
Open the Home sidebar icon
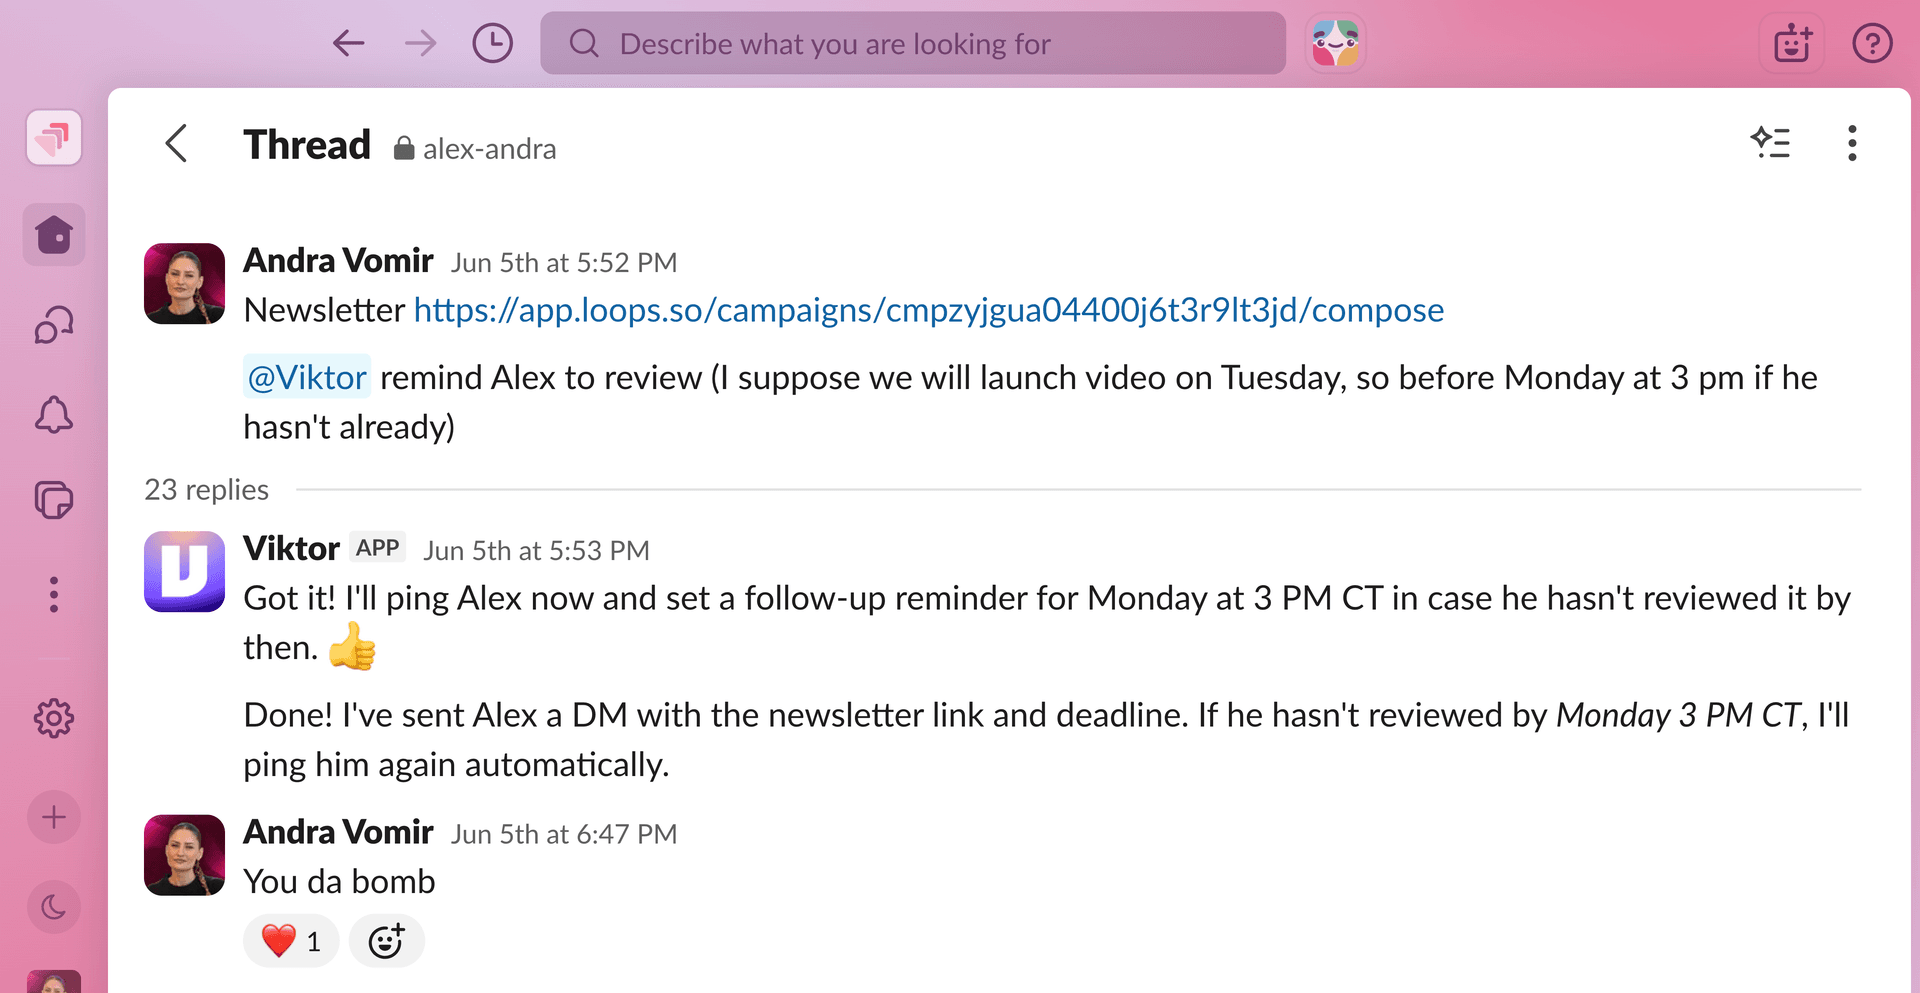pos(54,235)
